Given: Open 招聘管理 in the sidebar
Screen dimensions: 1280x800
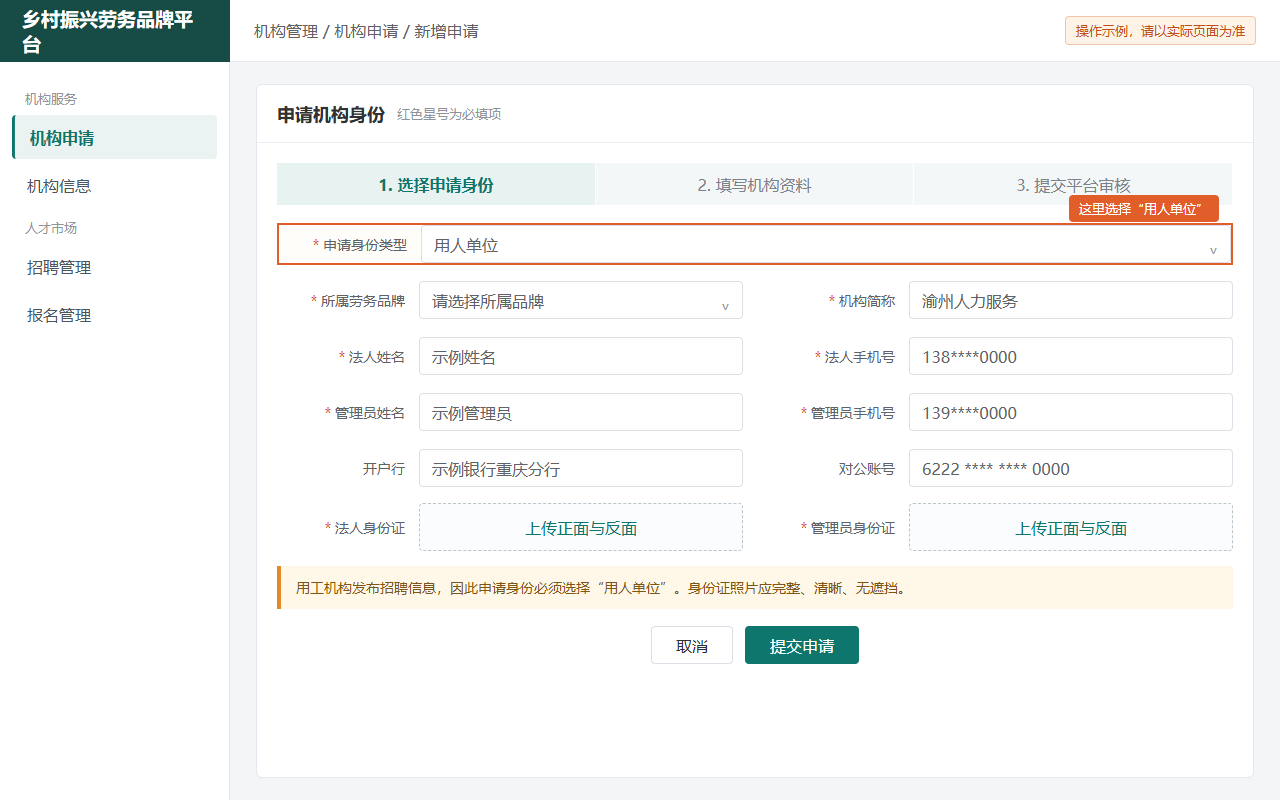Looking at the screenshot, I should pyautogui.click(x=114, y=268).
